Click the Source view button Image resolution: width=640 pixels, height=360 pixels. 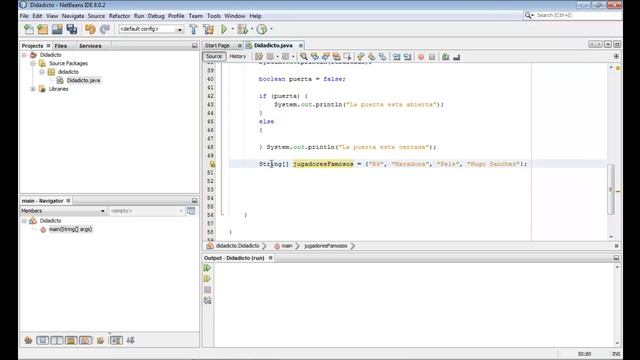pos(214,56)
